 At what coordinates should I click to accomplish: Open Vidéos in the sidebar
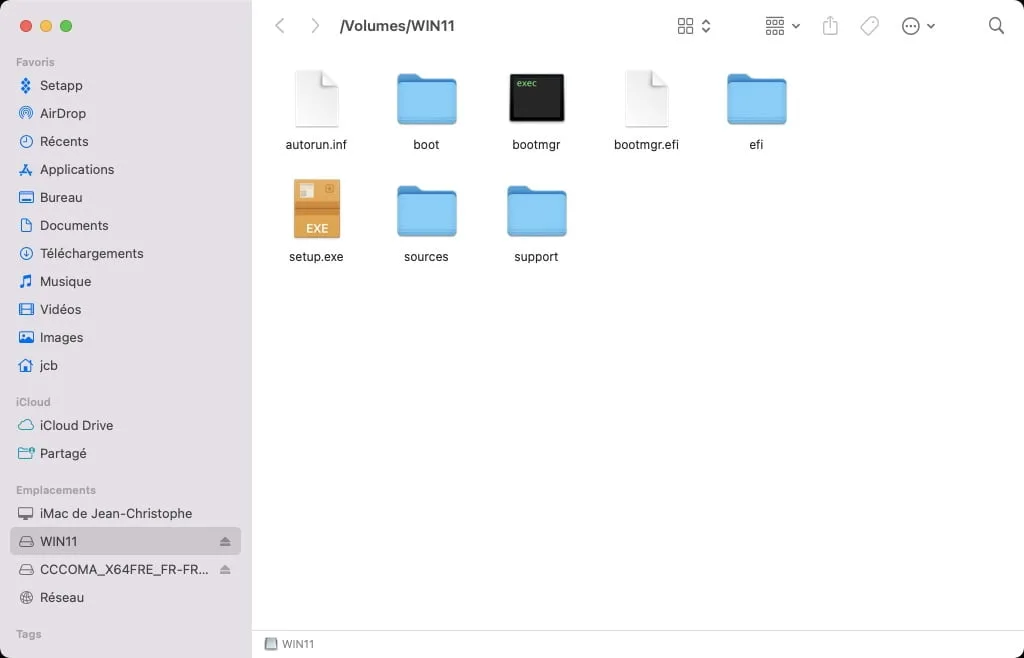click(x=125, y=310)
